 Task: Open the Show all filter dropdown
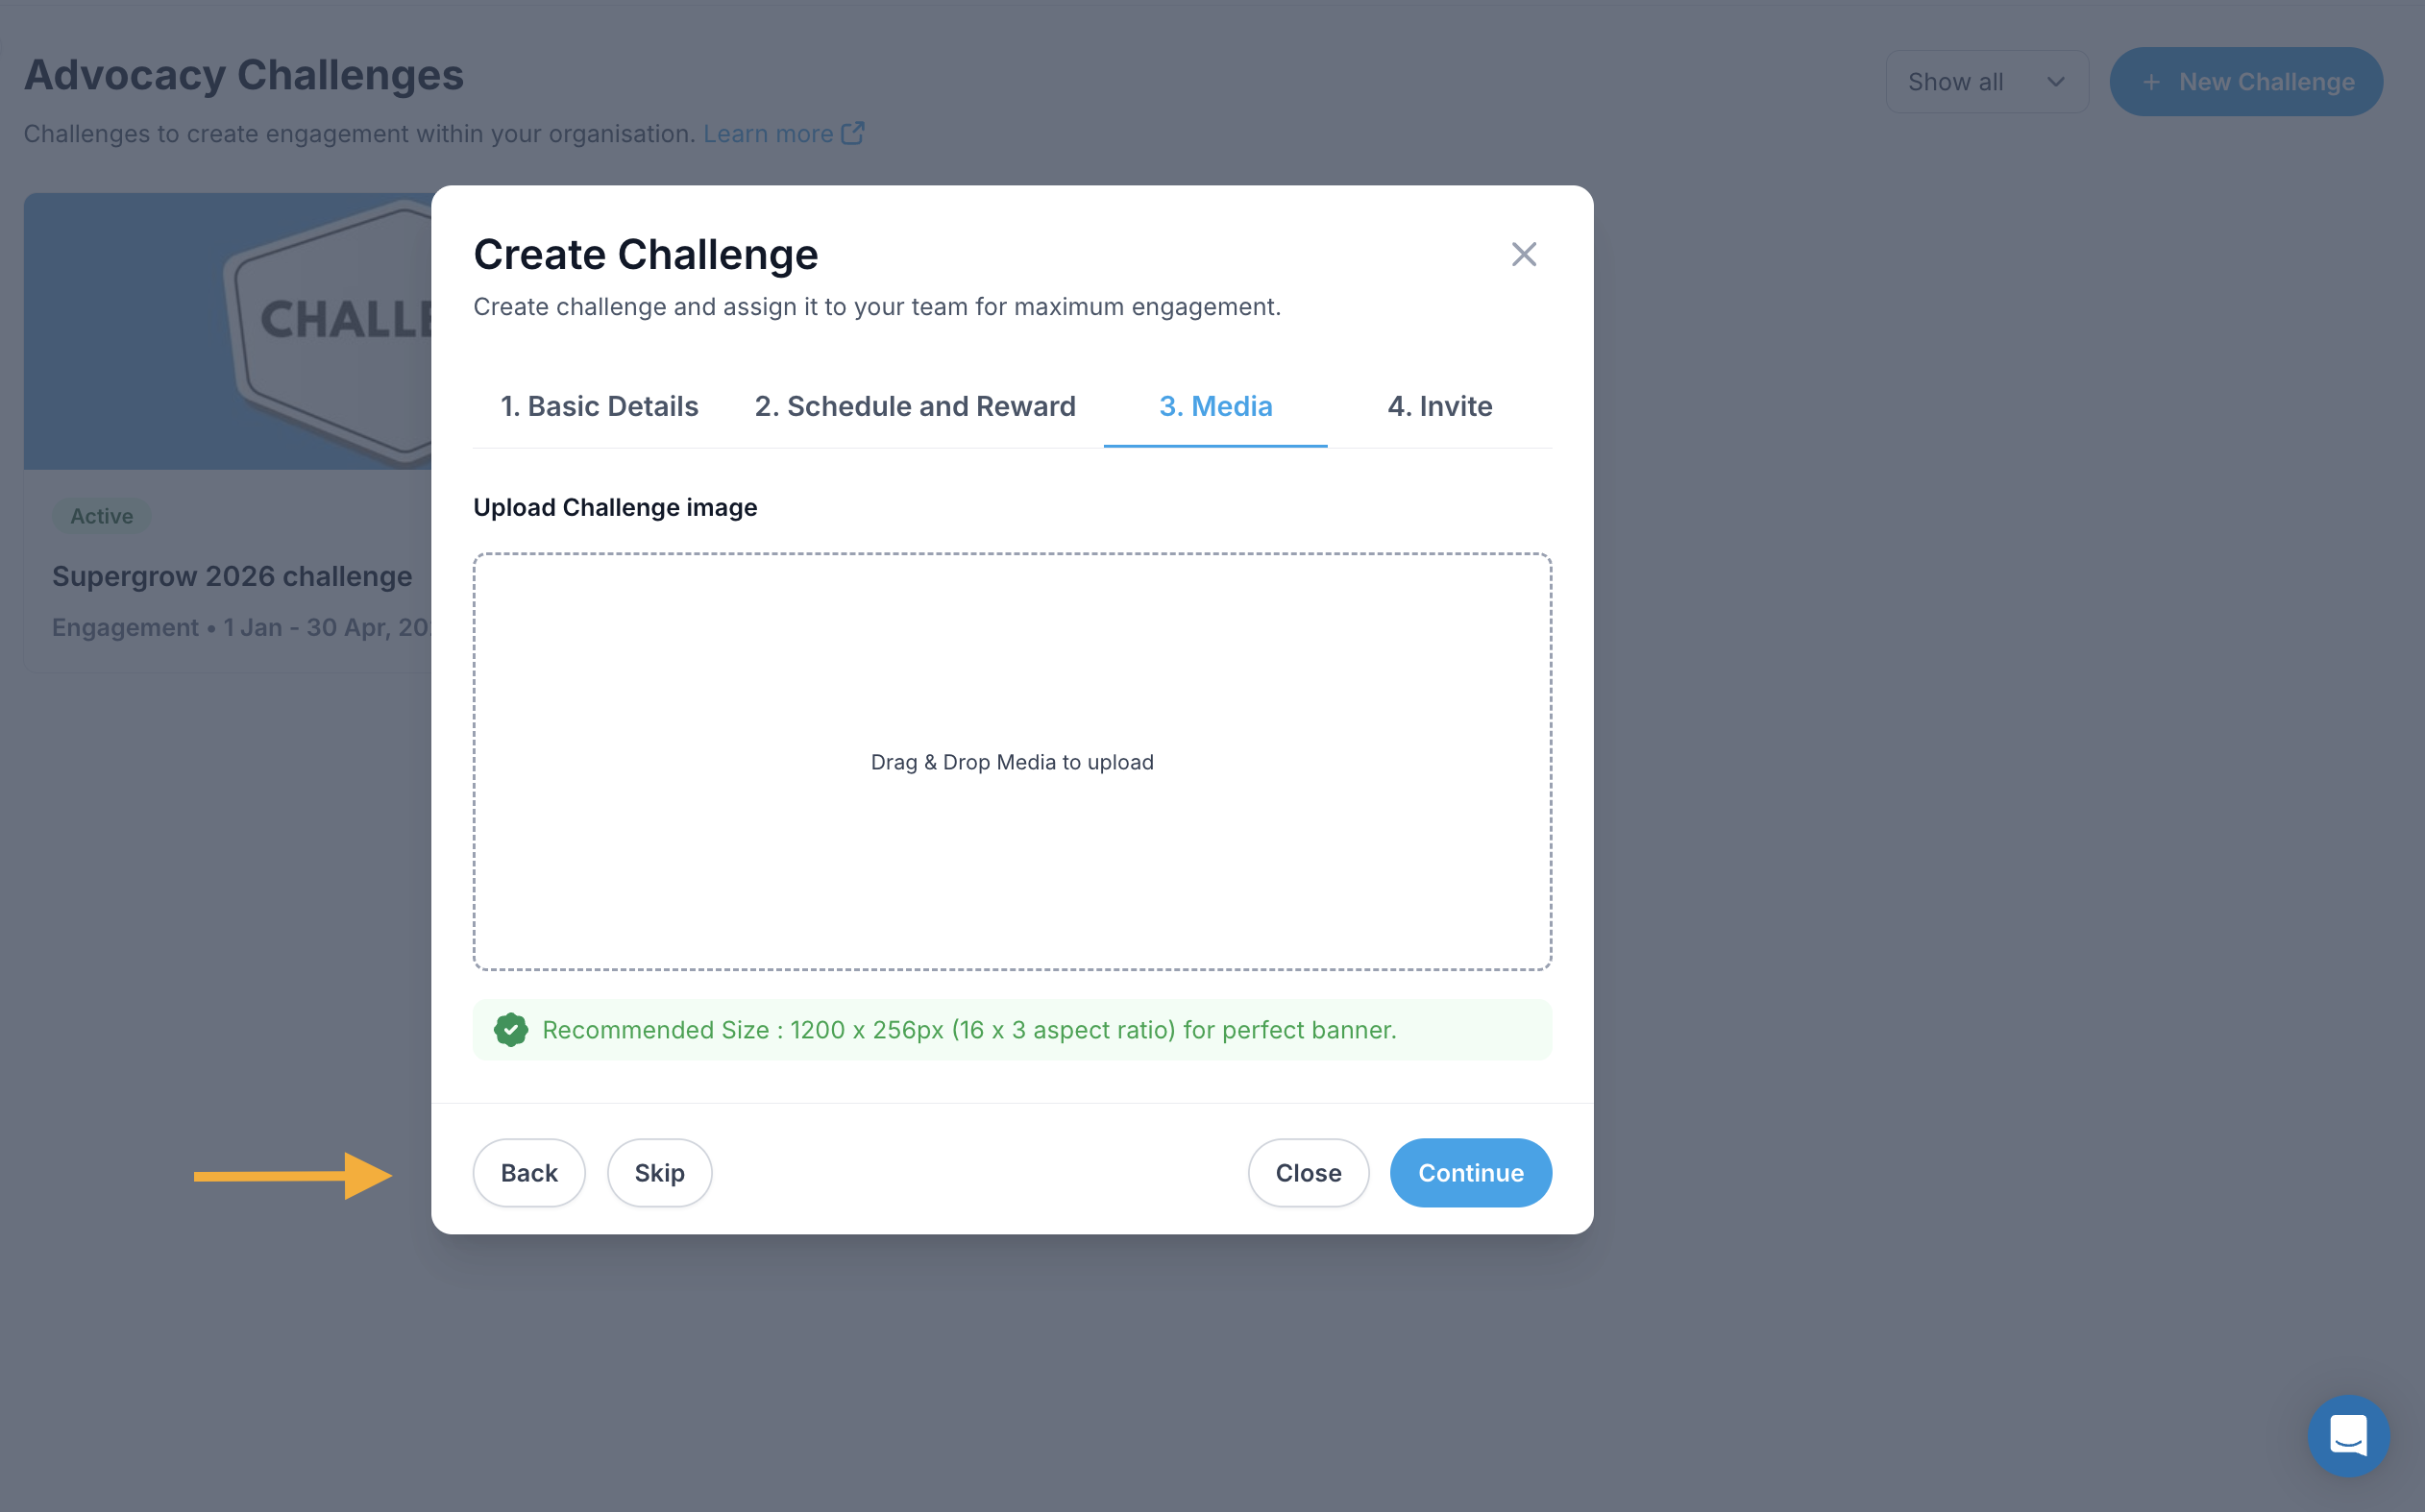point(1986,82)
